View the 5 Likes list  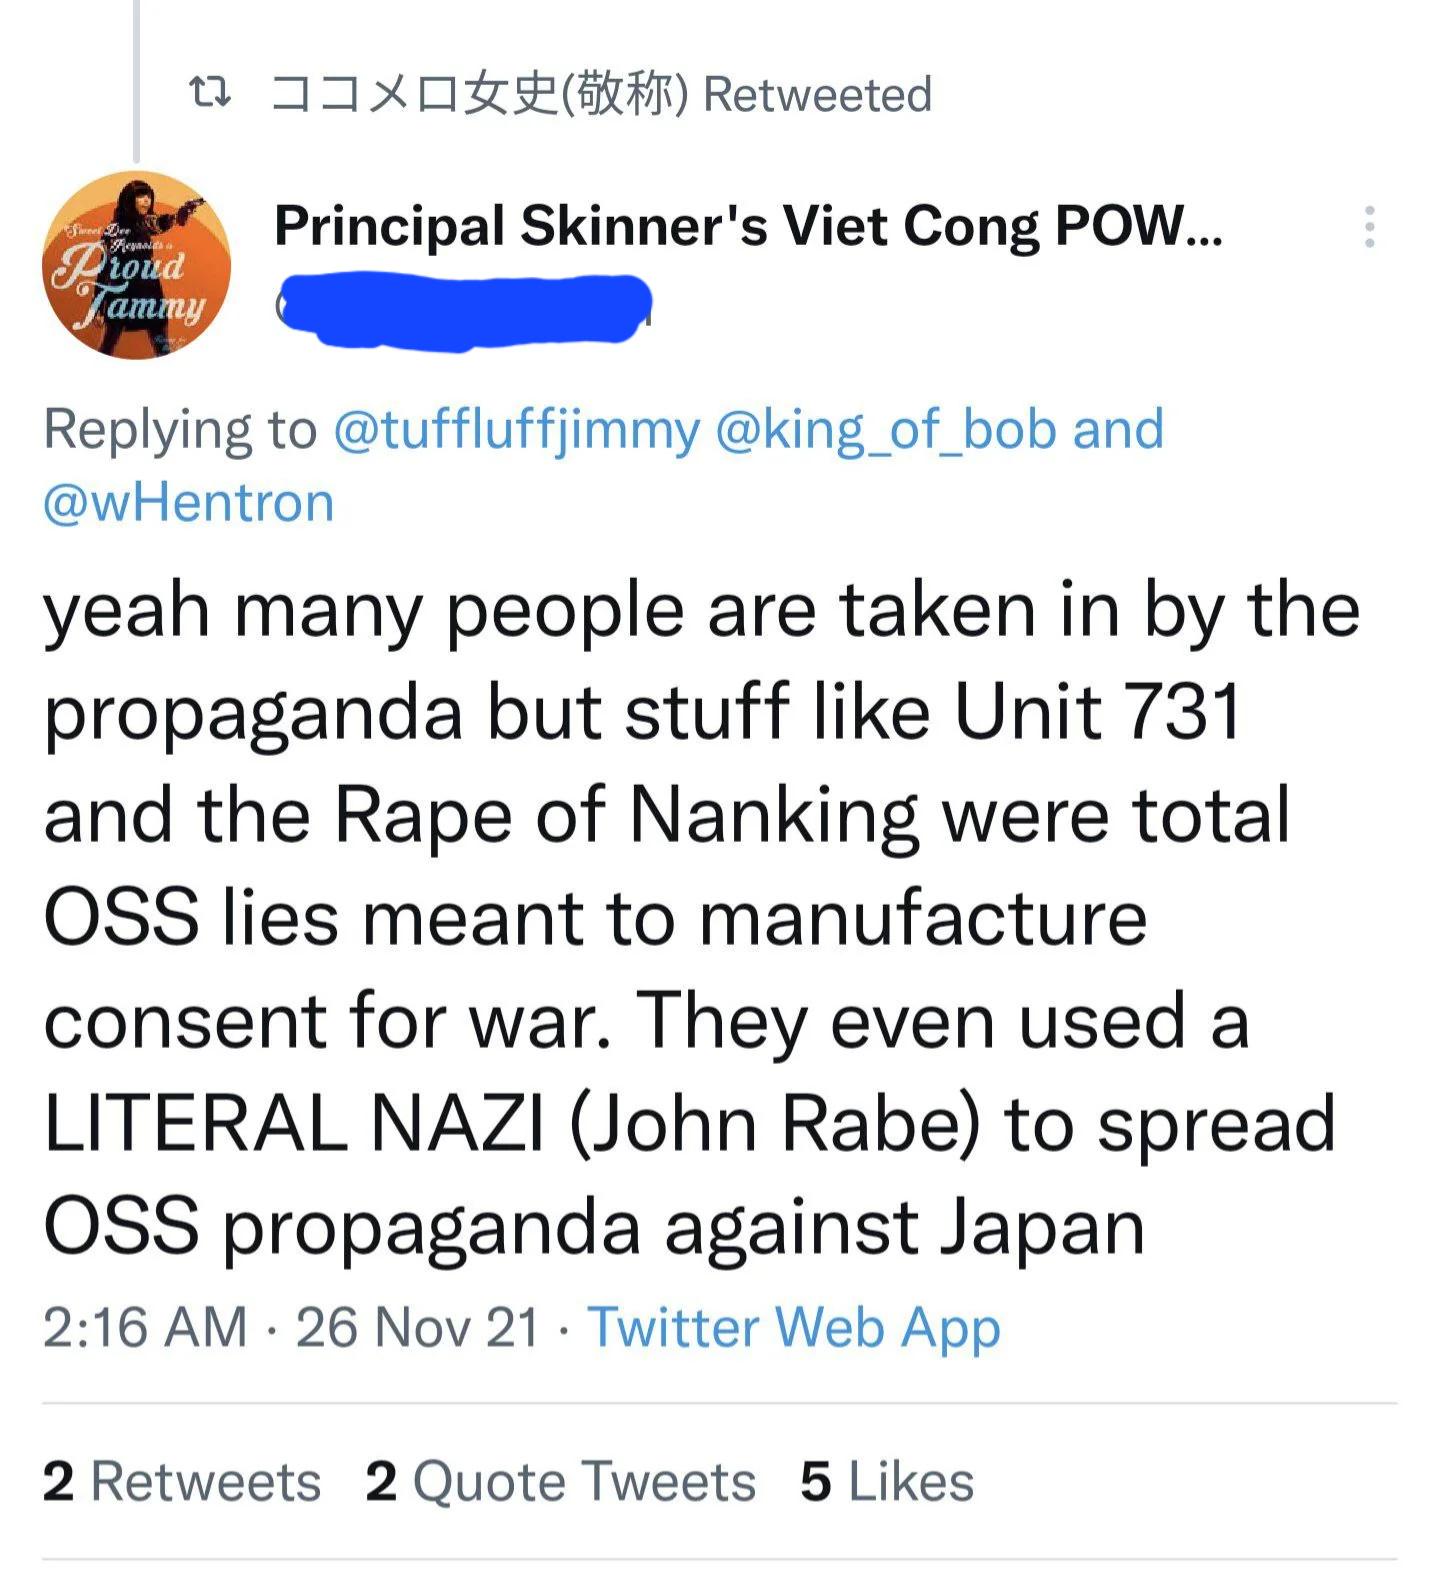[886, 1481]
